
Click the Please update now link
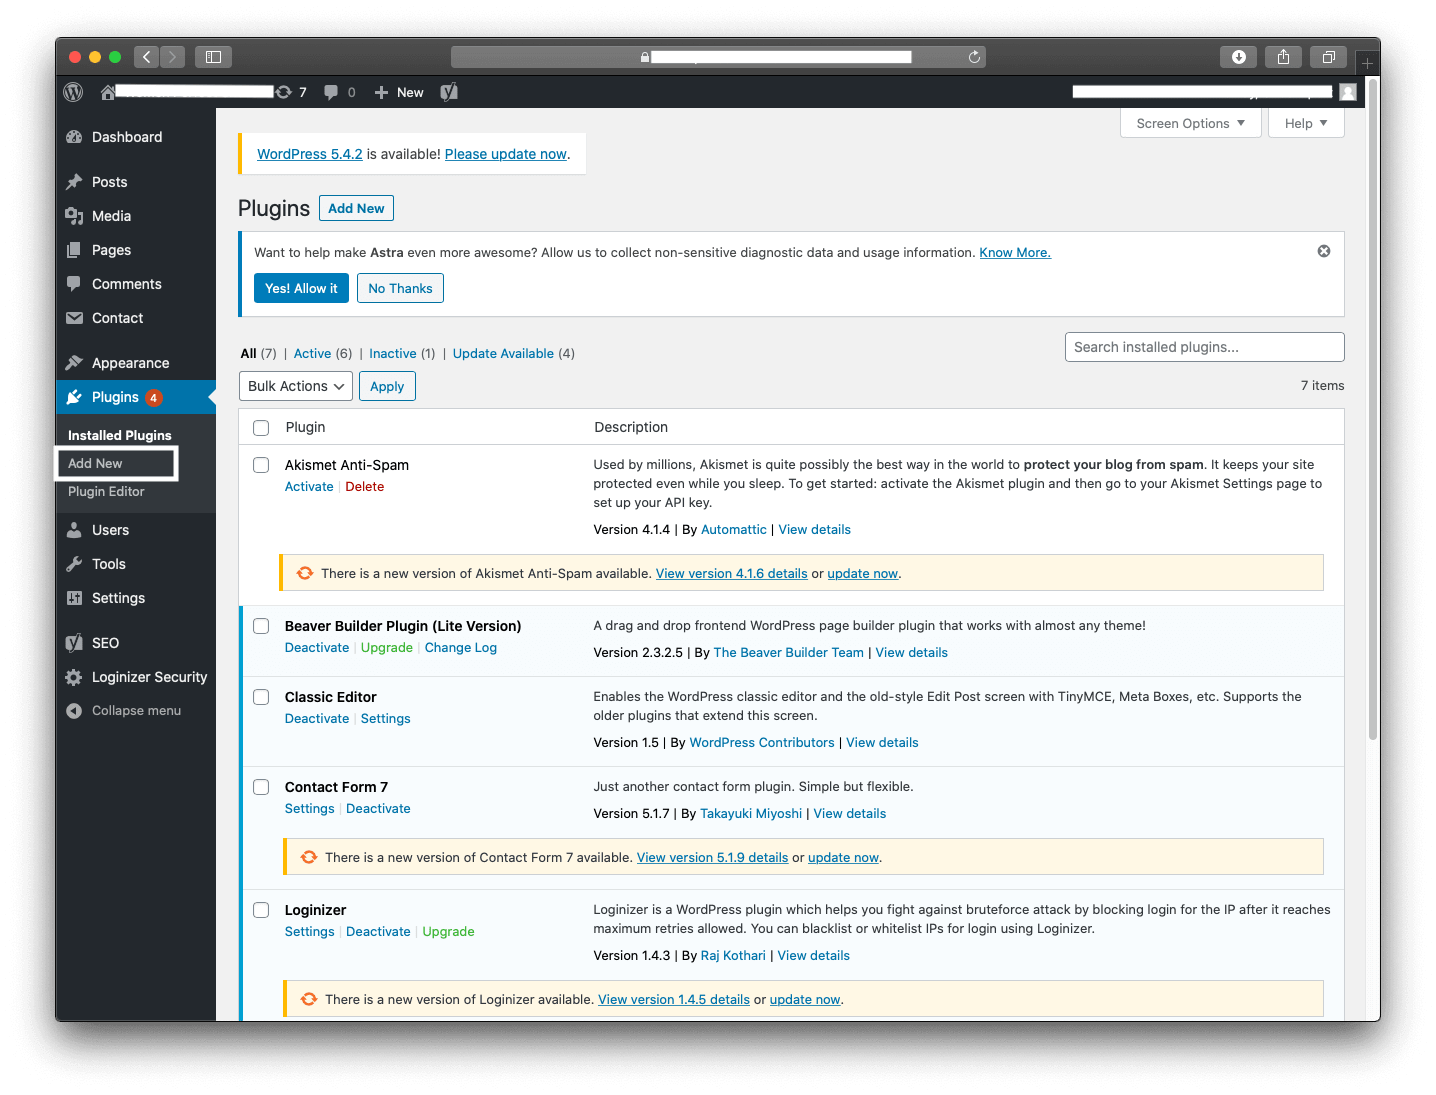[506, 154]
